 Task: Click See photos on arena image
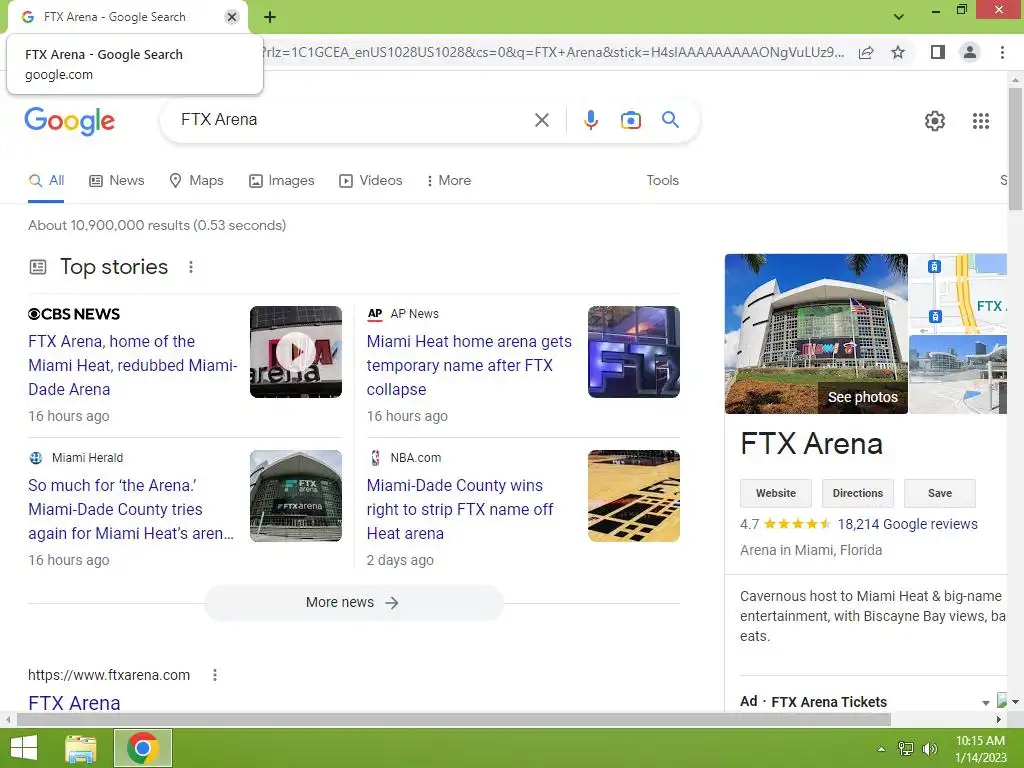863,397
